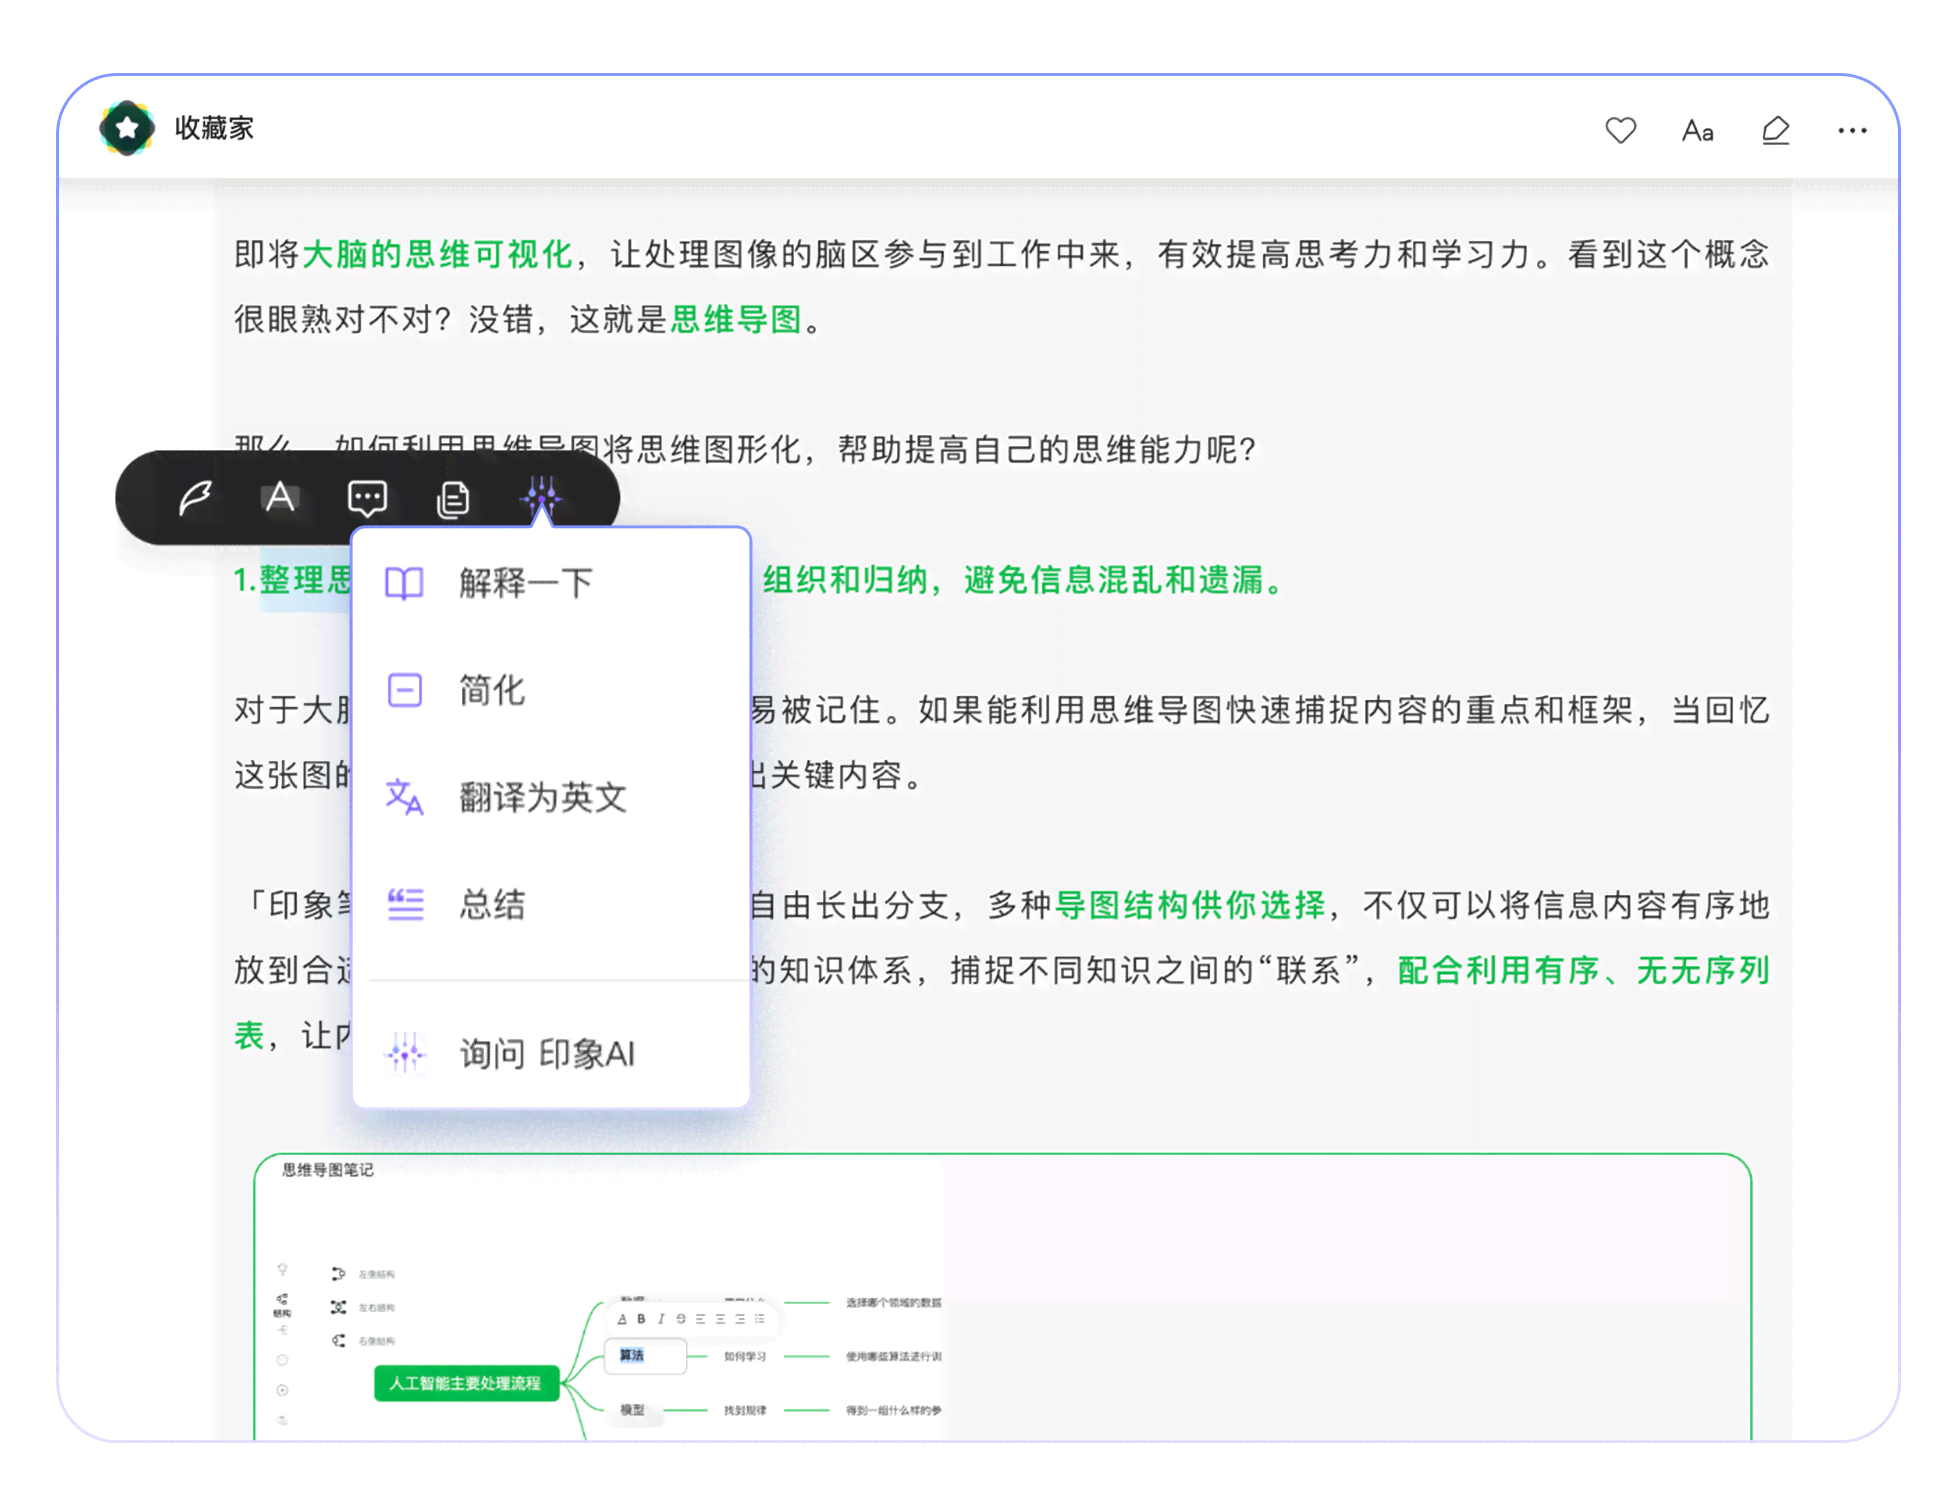Click the minus-box icon beside 简化
1957x1496 pixels.
pyautogui.click(x=405, y=690)
